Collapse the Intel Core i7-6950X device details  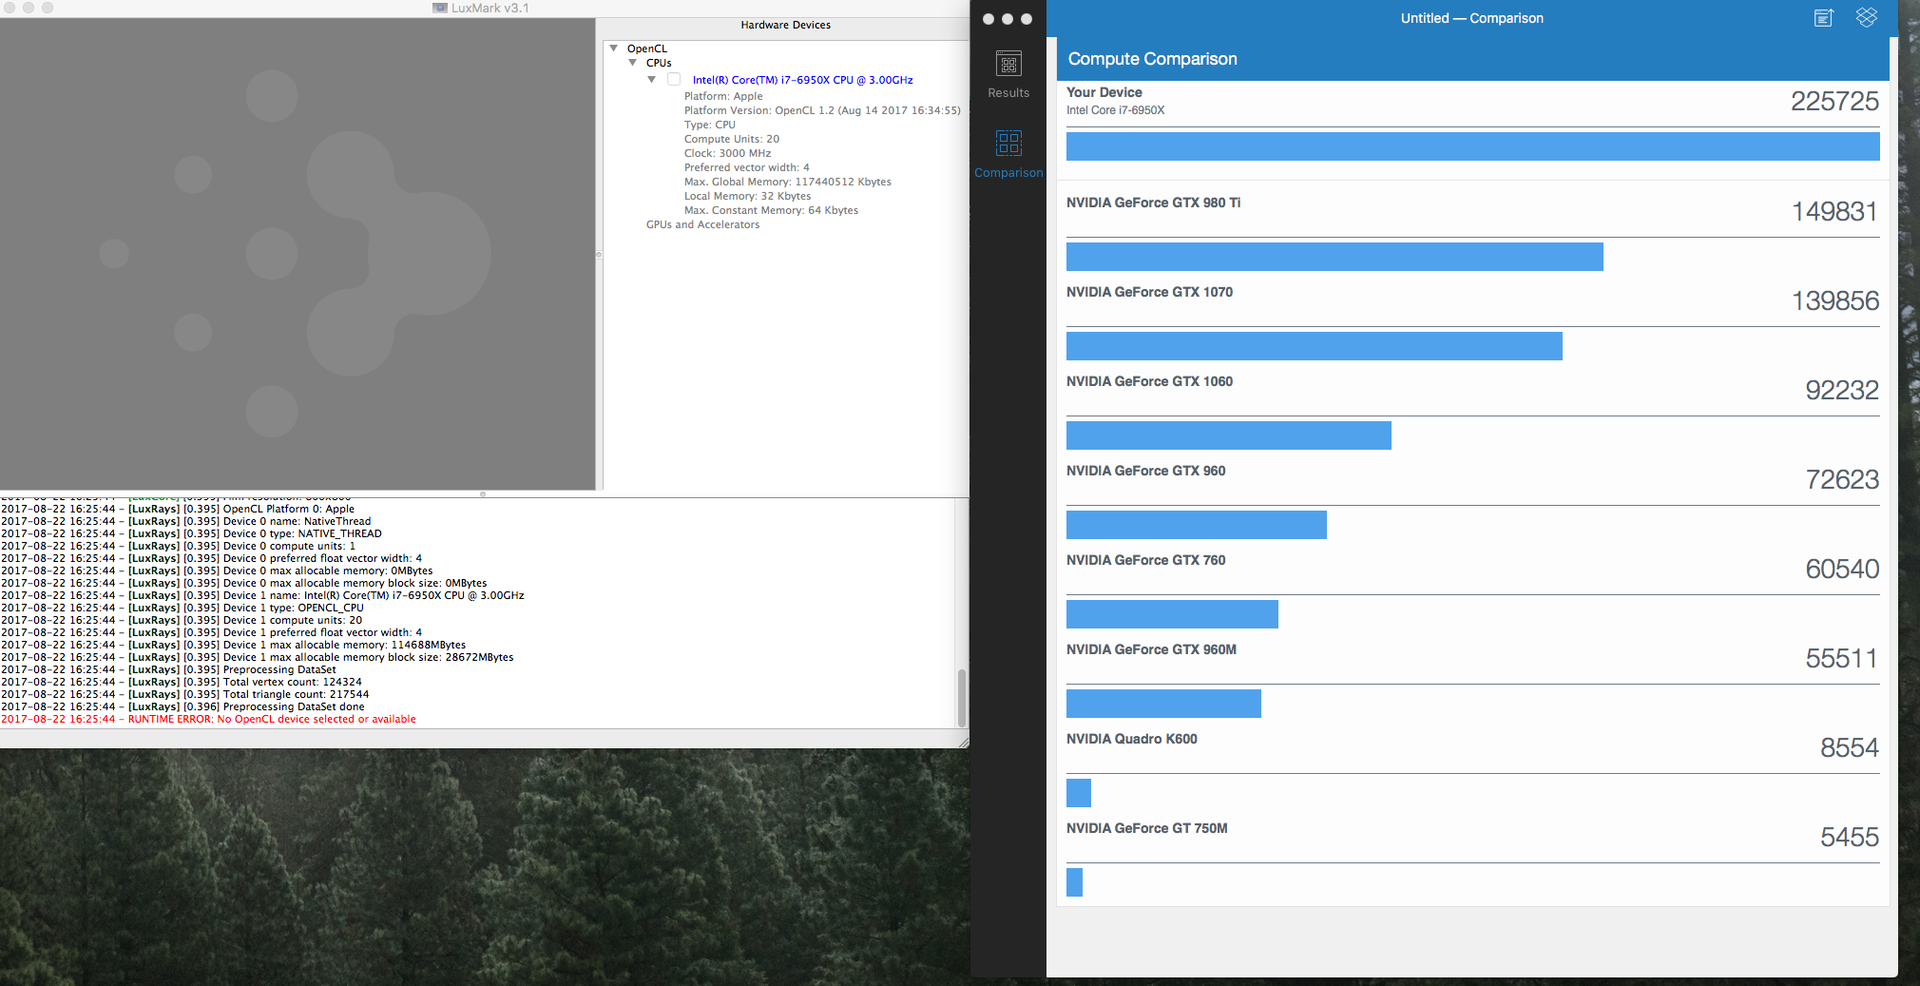coord(651,79)
